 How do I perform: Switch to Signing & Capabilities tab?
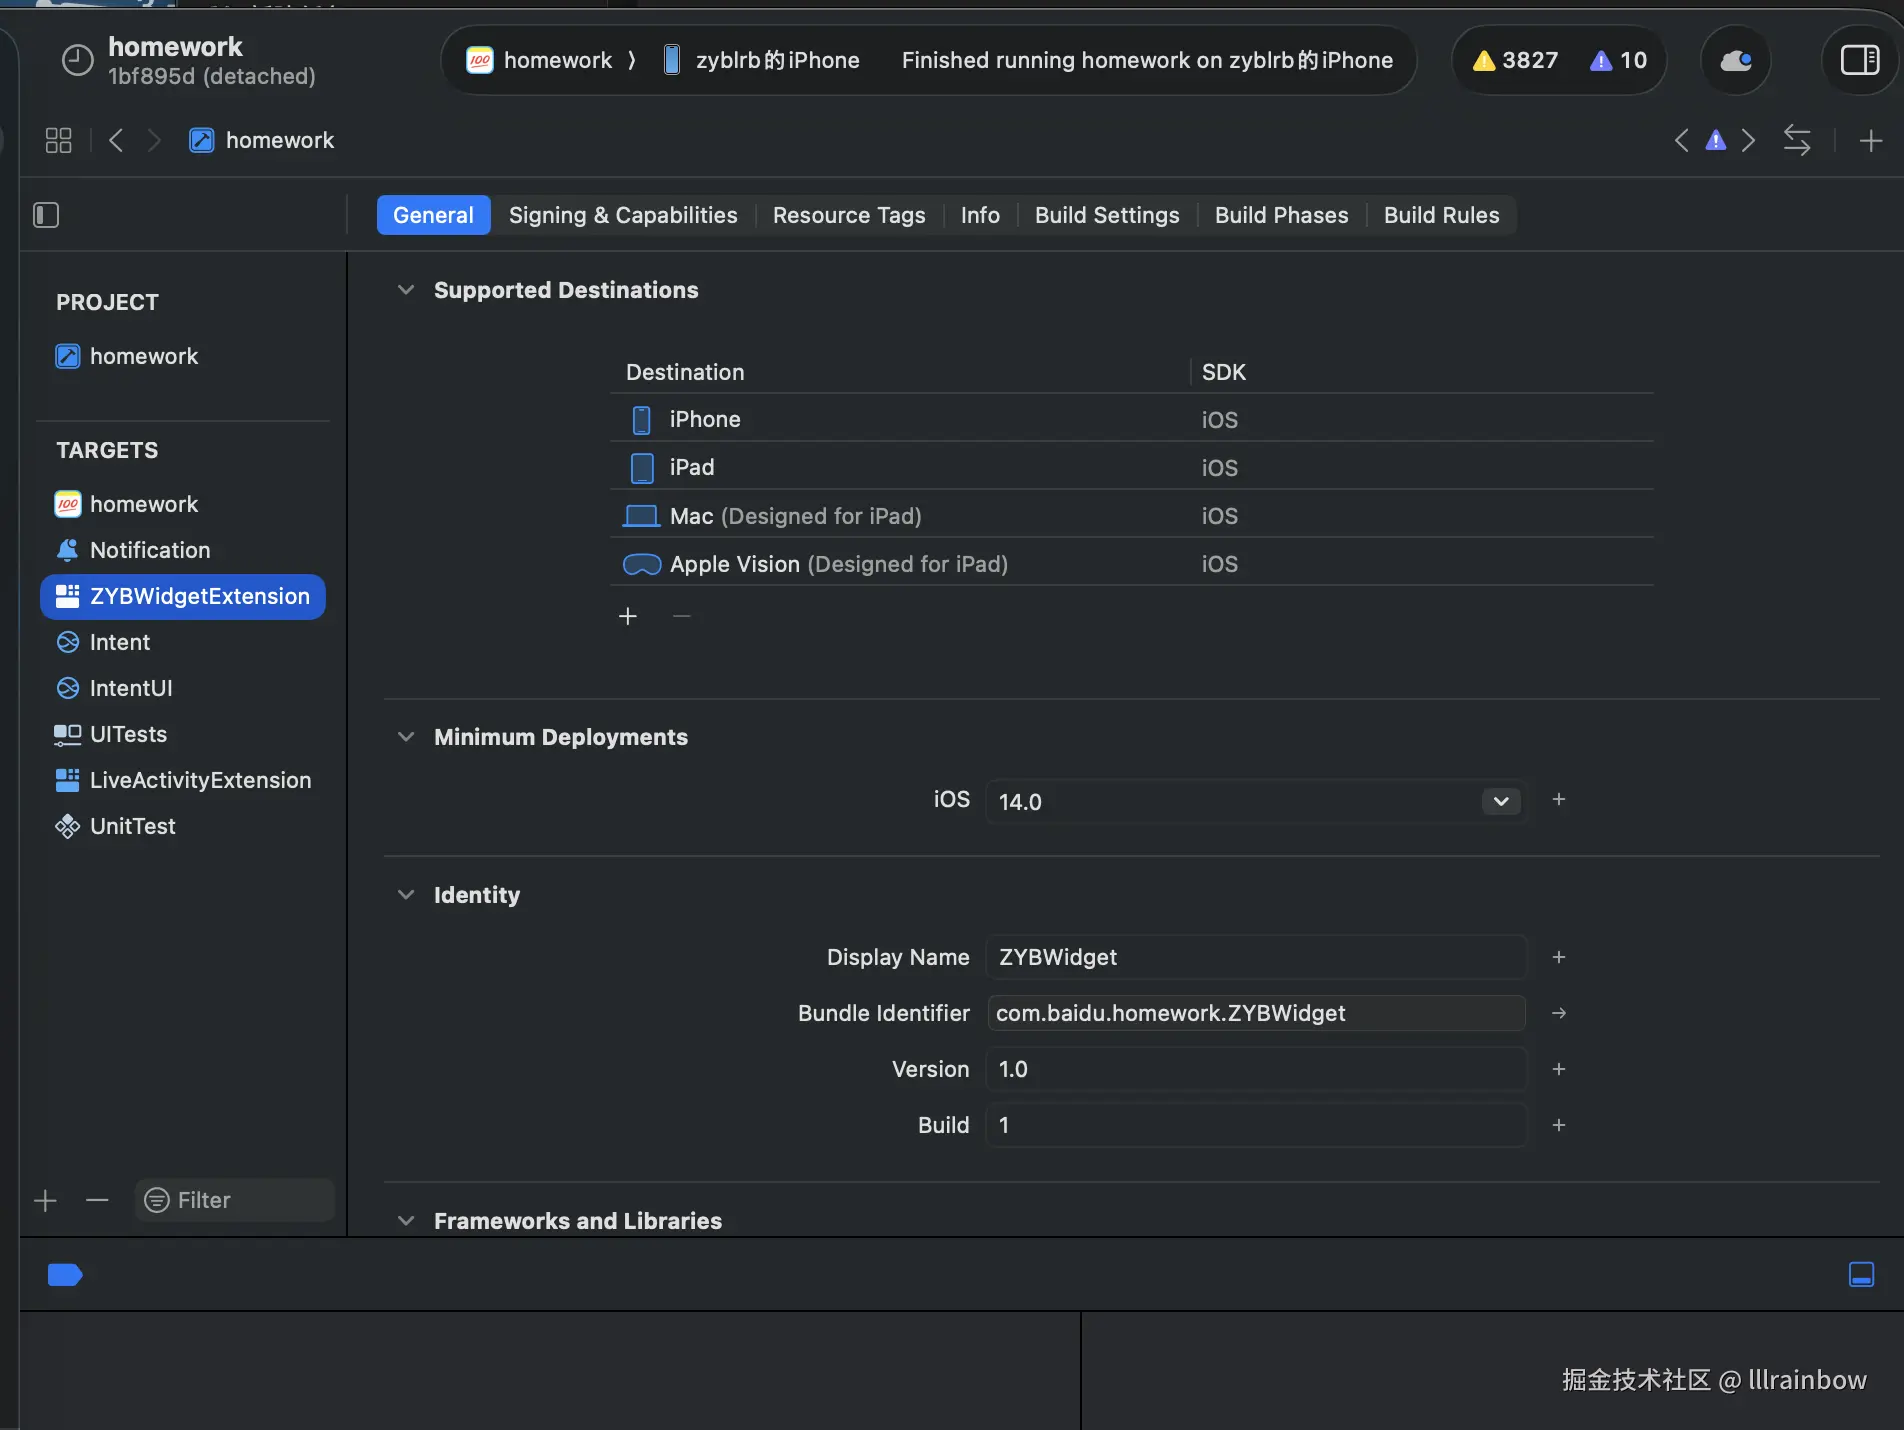[623, 215]
